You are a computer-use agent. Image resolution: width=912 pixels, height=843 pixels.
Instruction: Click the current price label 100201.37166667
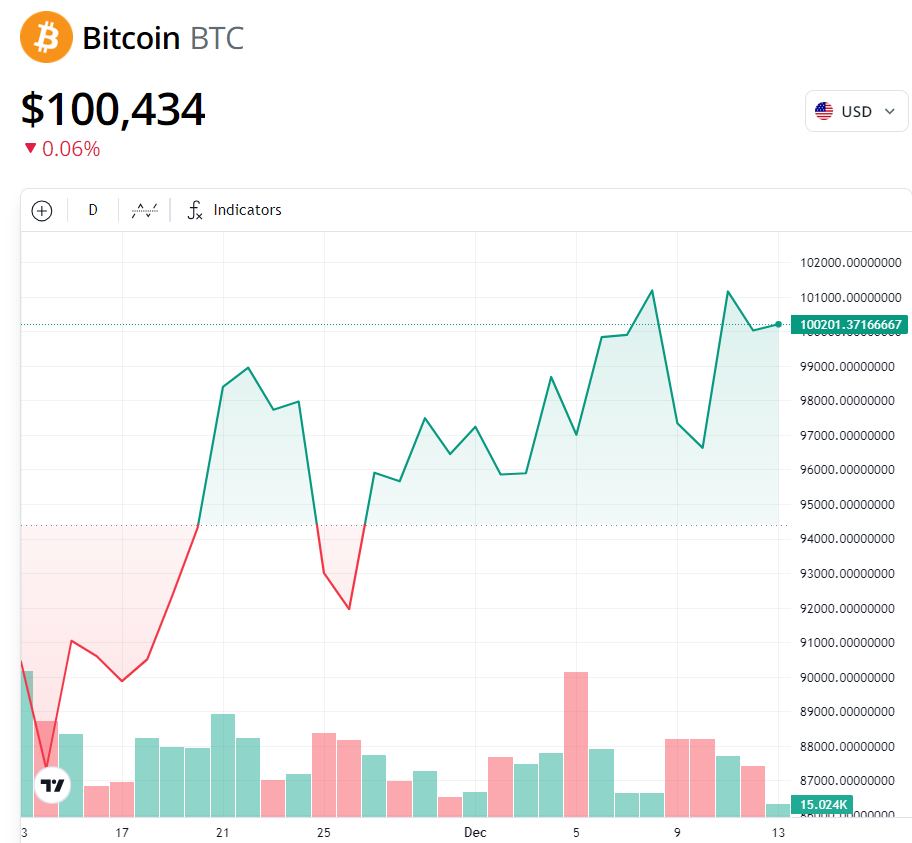coord(849,325)
